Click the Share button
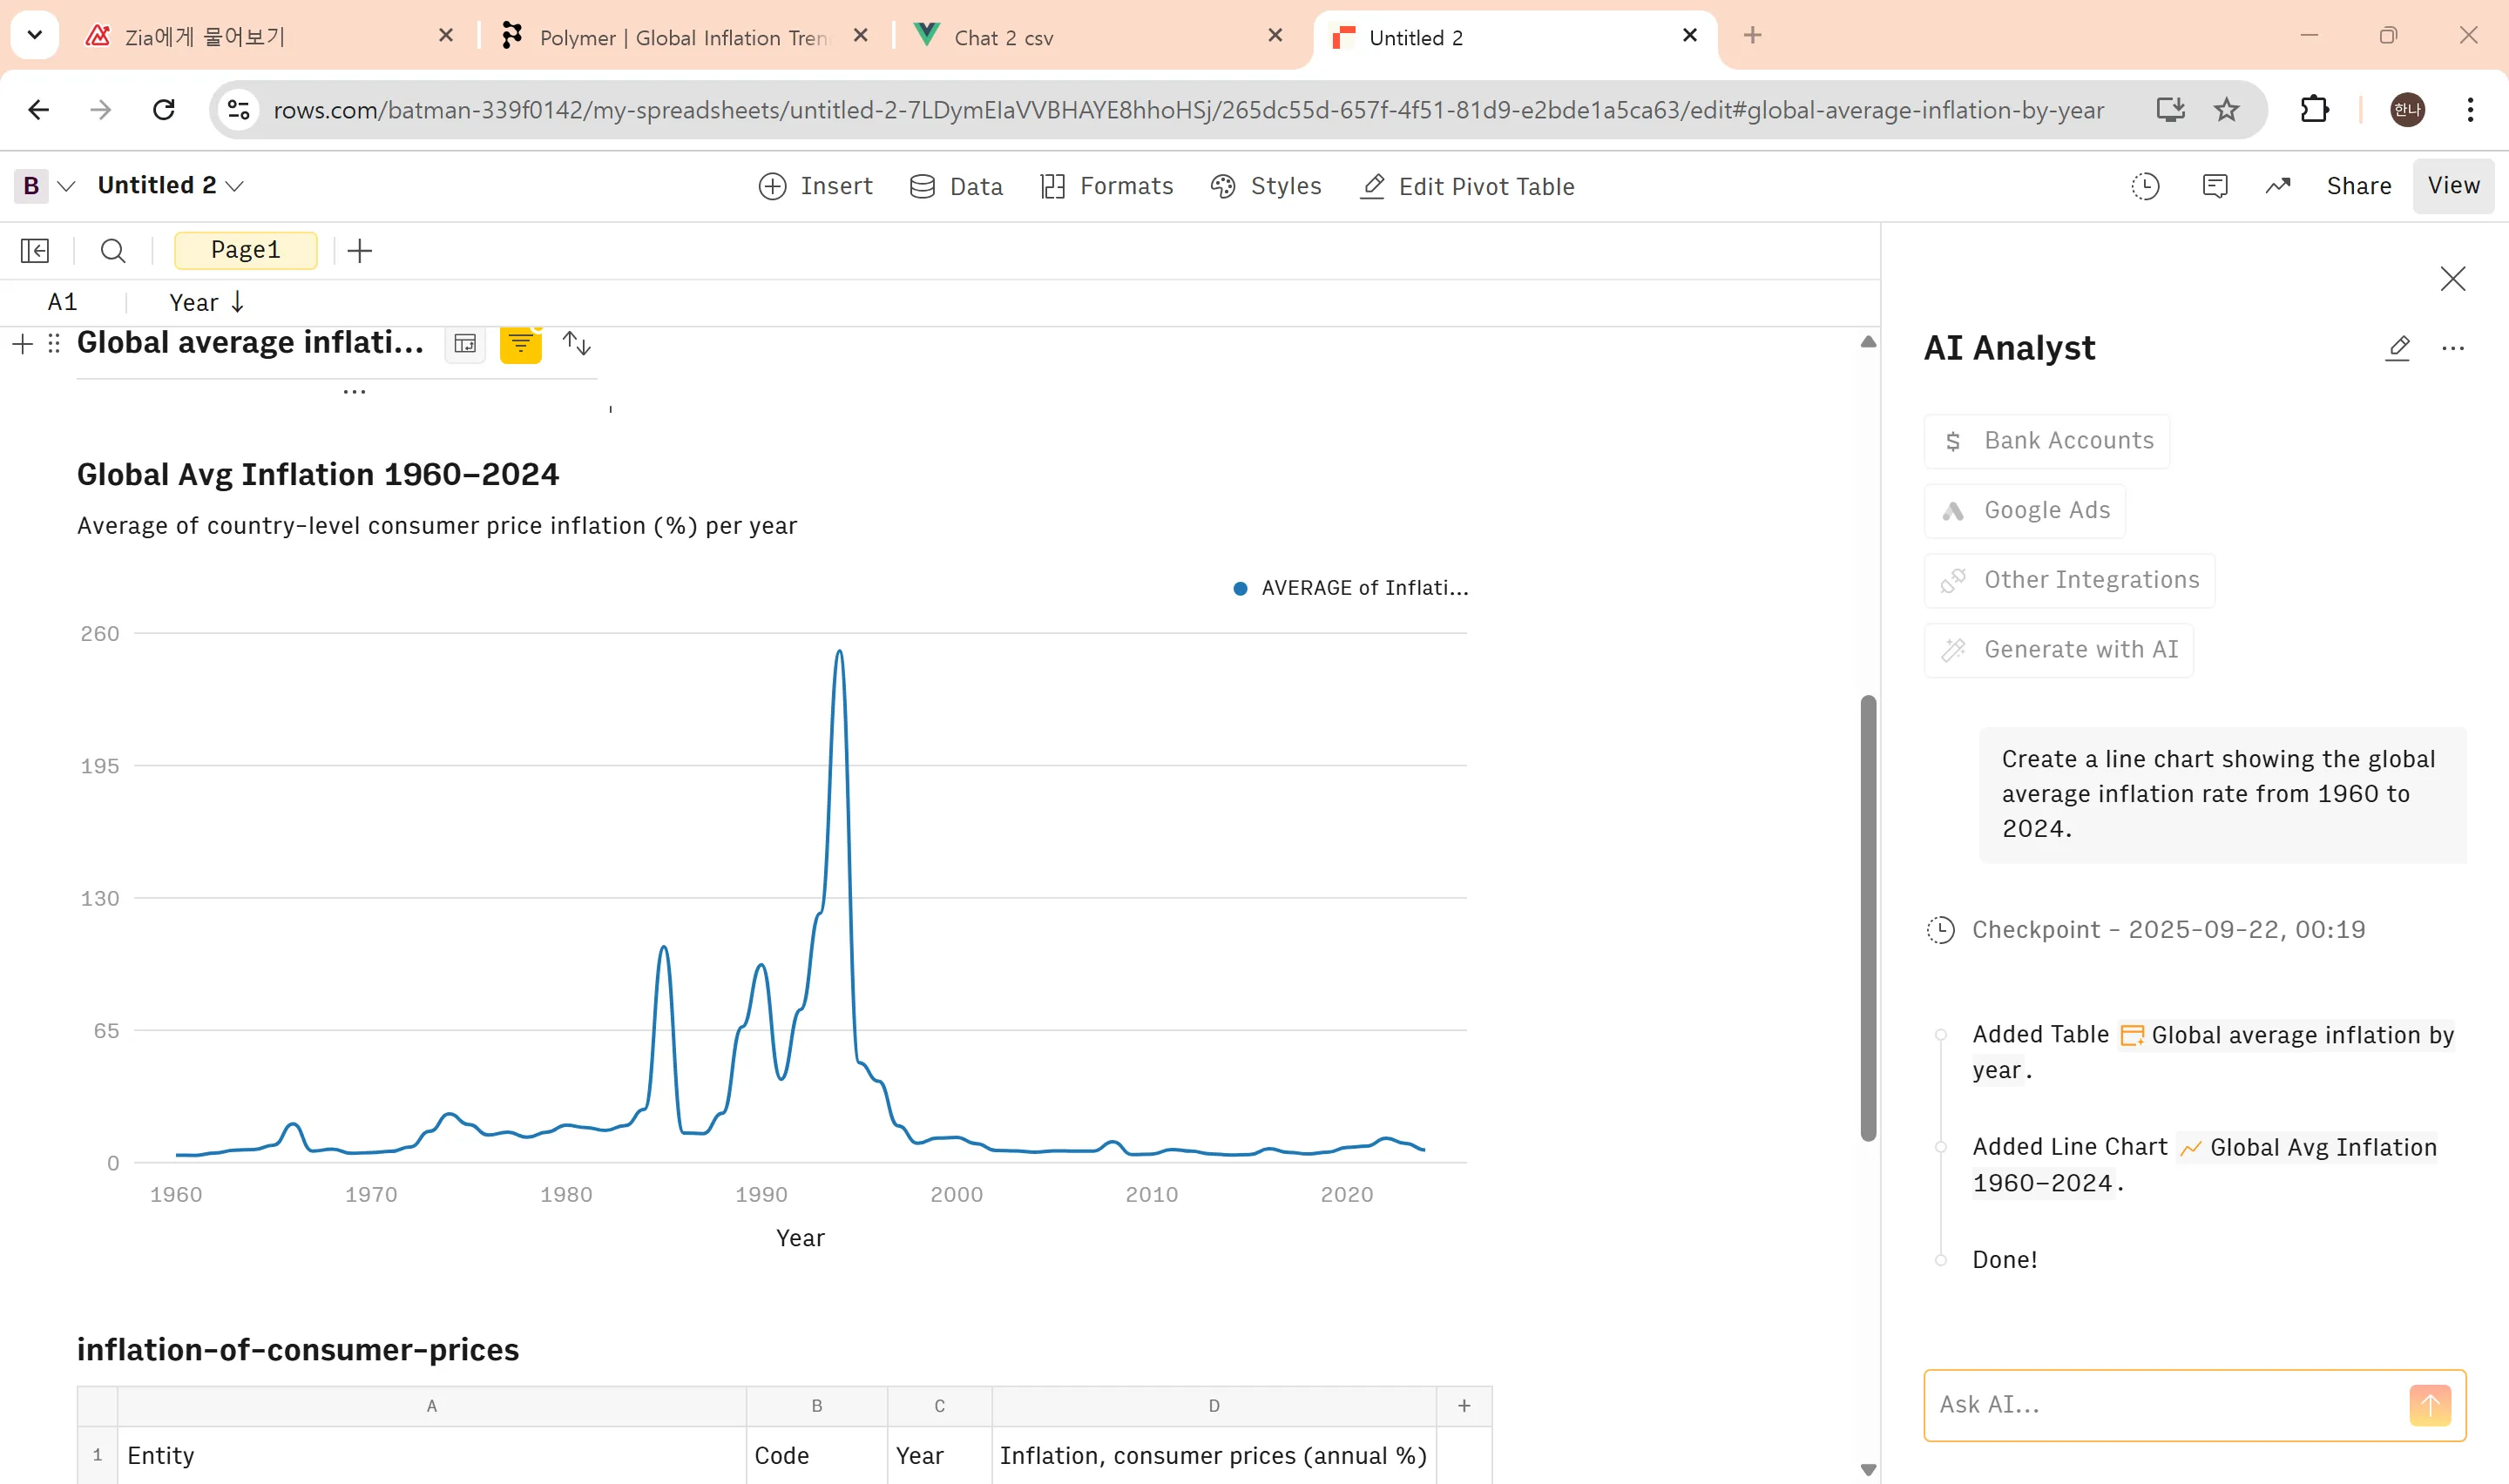This screenshot has height=1484, width=2509. pyautogui.click(x=2358, y=186)
